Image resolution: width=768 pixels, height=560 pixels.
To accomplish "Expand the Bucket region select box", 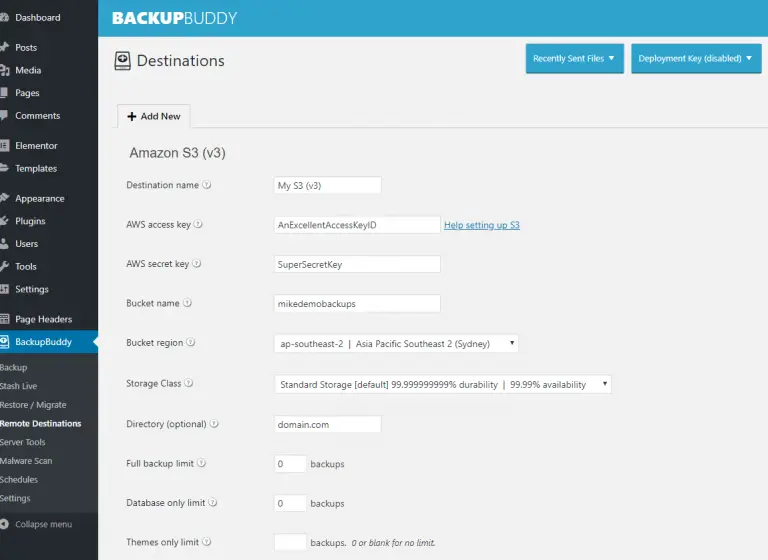I will tap(396, 343).
